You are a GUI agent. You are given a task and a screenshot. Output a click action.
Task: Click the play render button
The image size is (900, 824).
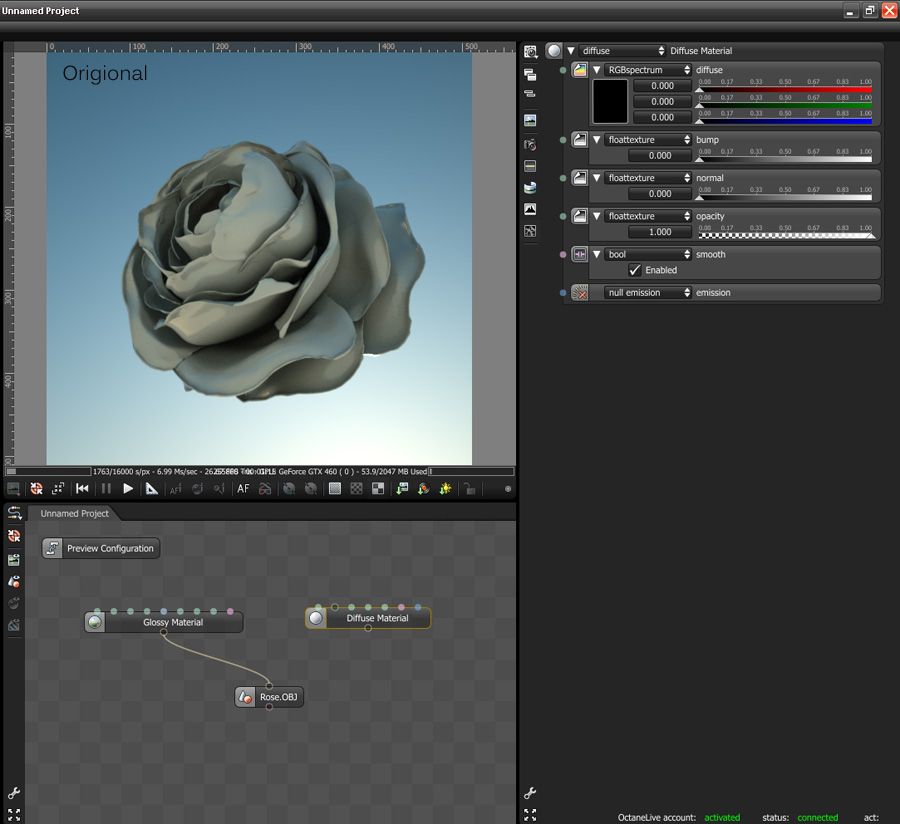coord(128,489)
